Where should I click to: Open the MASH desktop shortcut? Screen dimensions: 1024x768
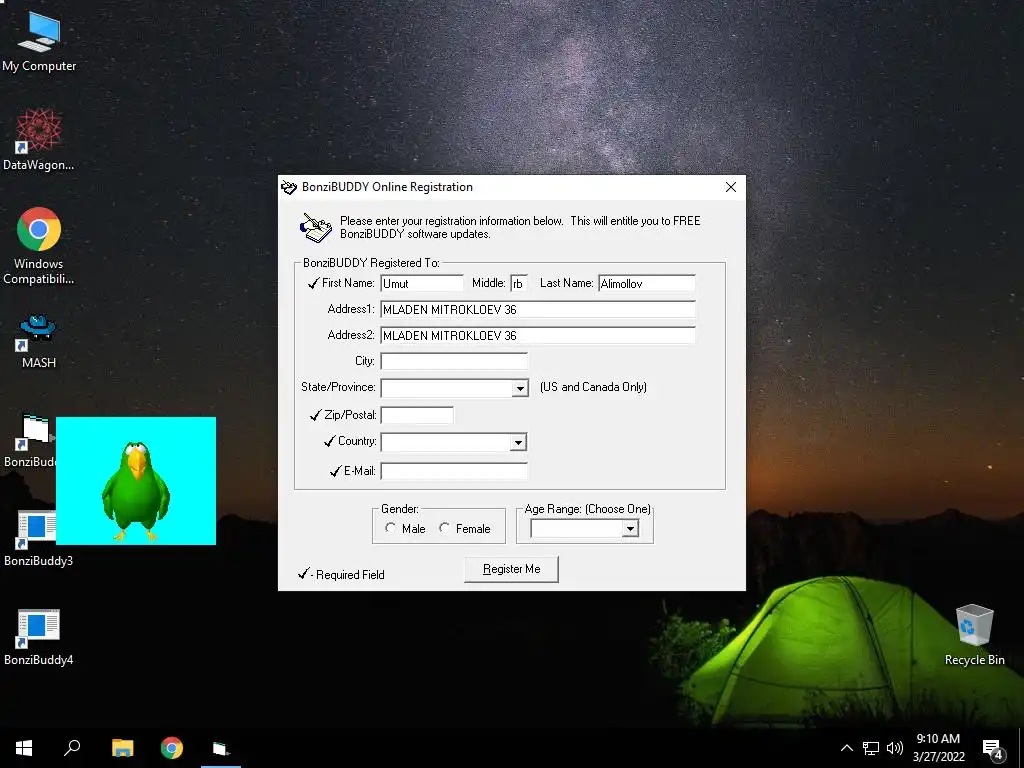pyautogui.click(x=39, y=342)
